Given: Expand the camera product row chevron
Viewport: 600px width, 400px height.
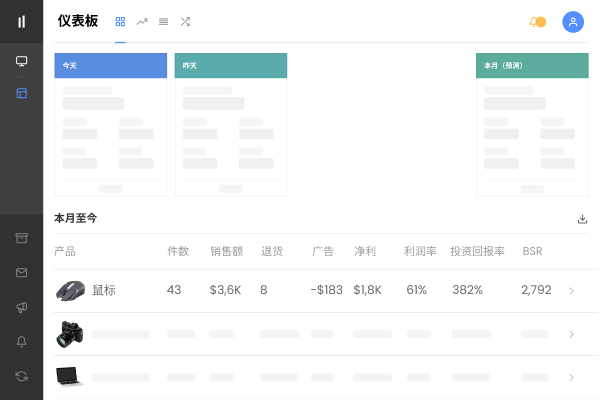Looking at the screenshot, I should click(x=571, y=334).
